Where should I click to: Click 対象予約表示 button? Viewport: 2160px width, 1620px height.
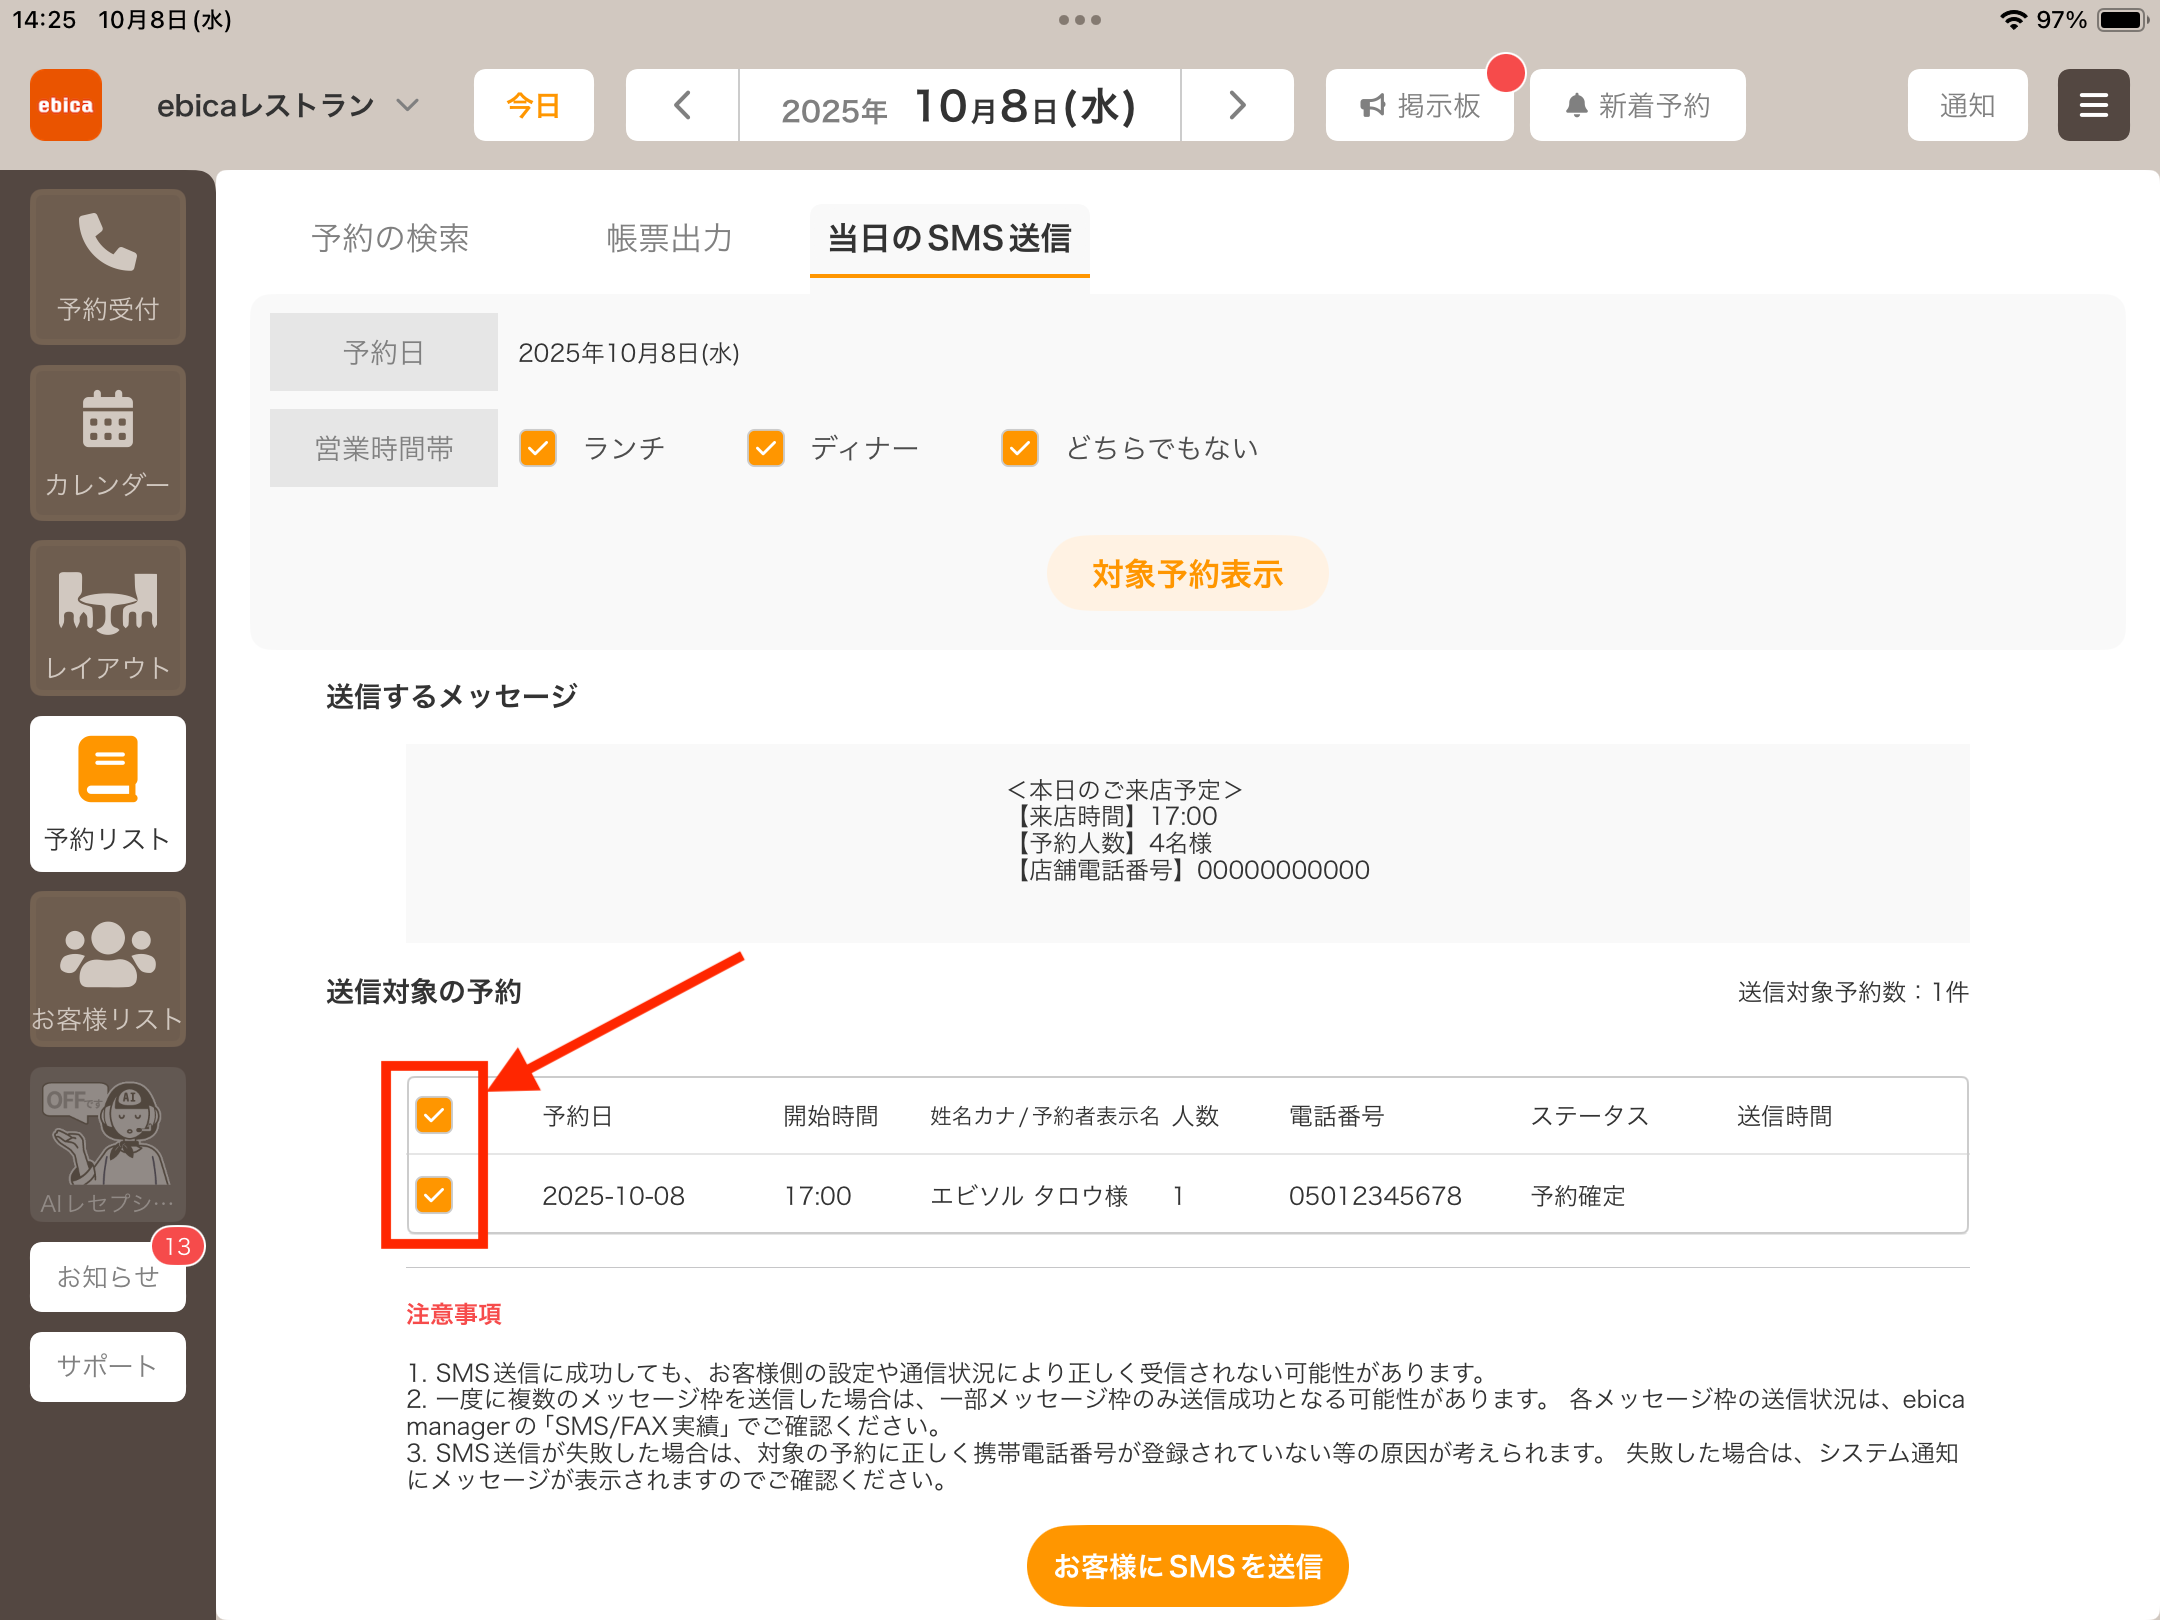pyautogui.click(x=1188, y=574)
